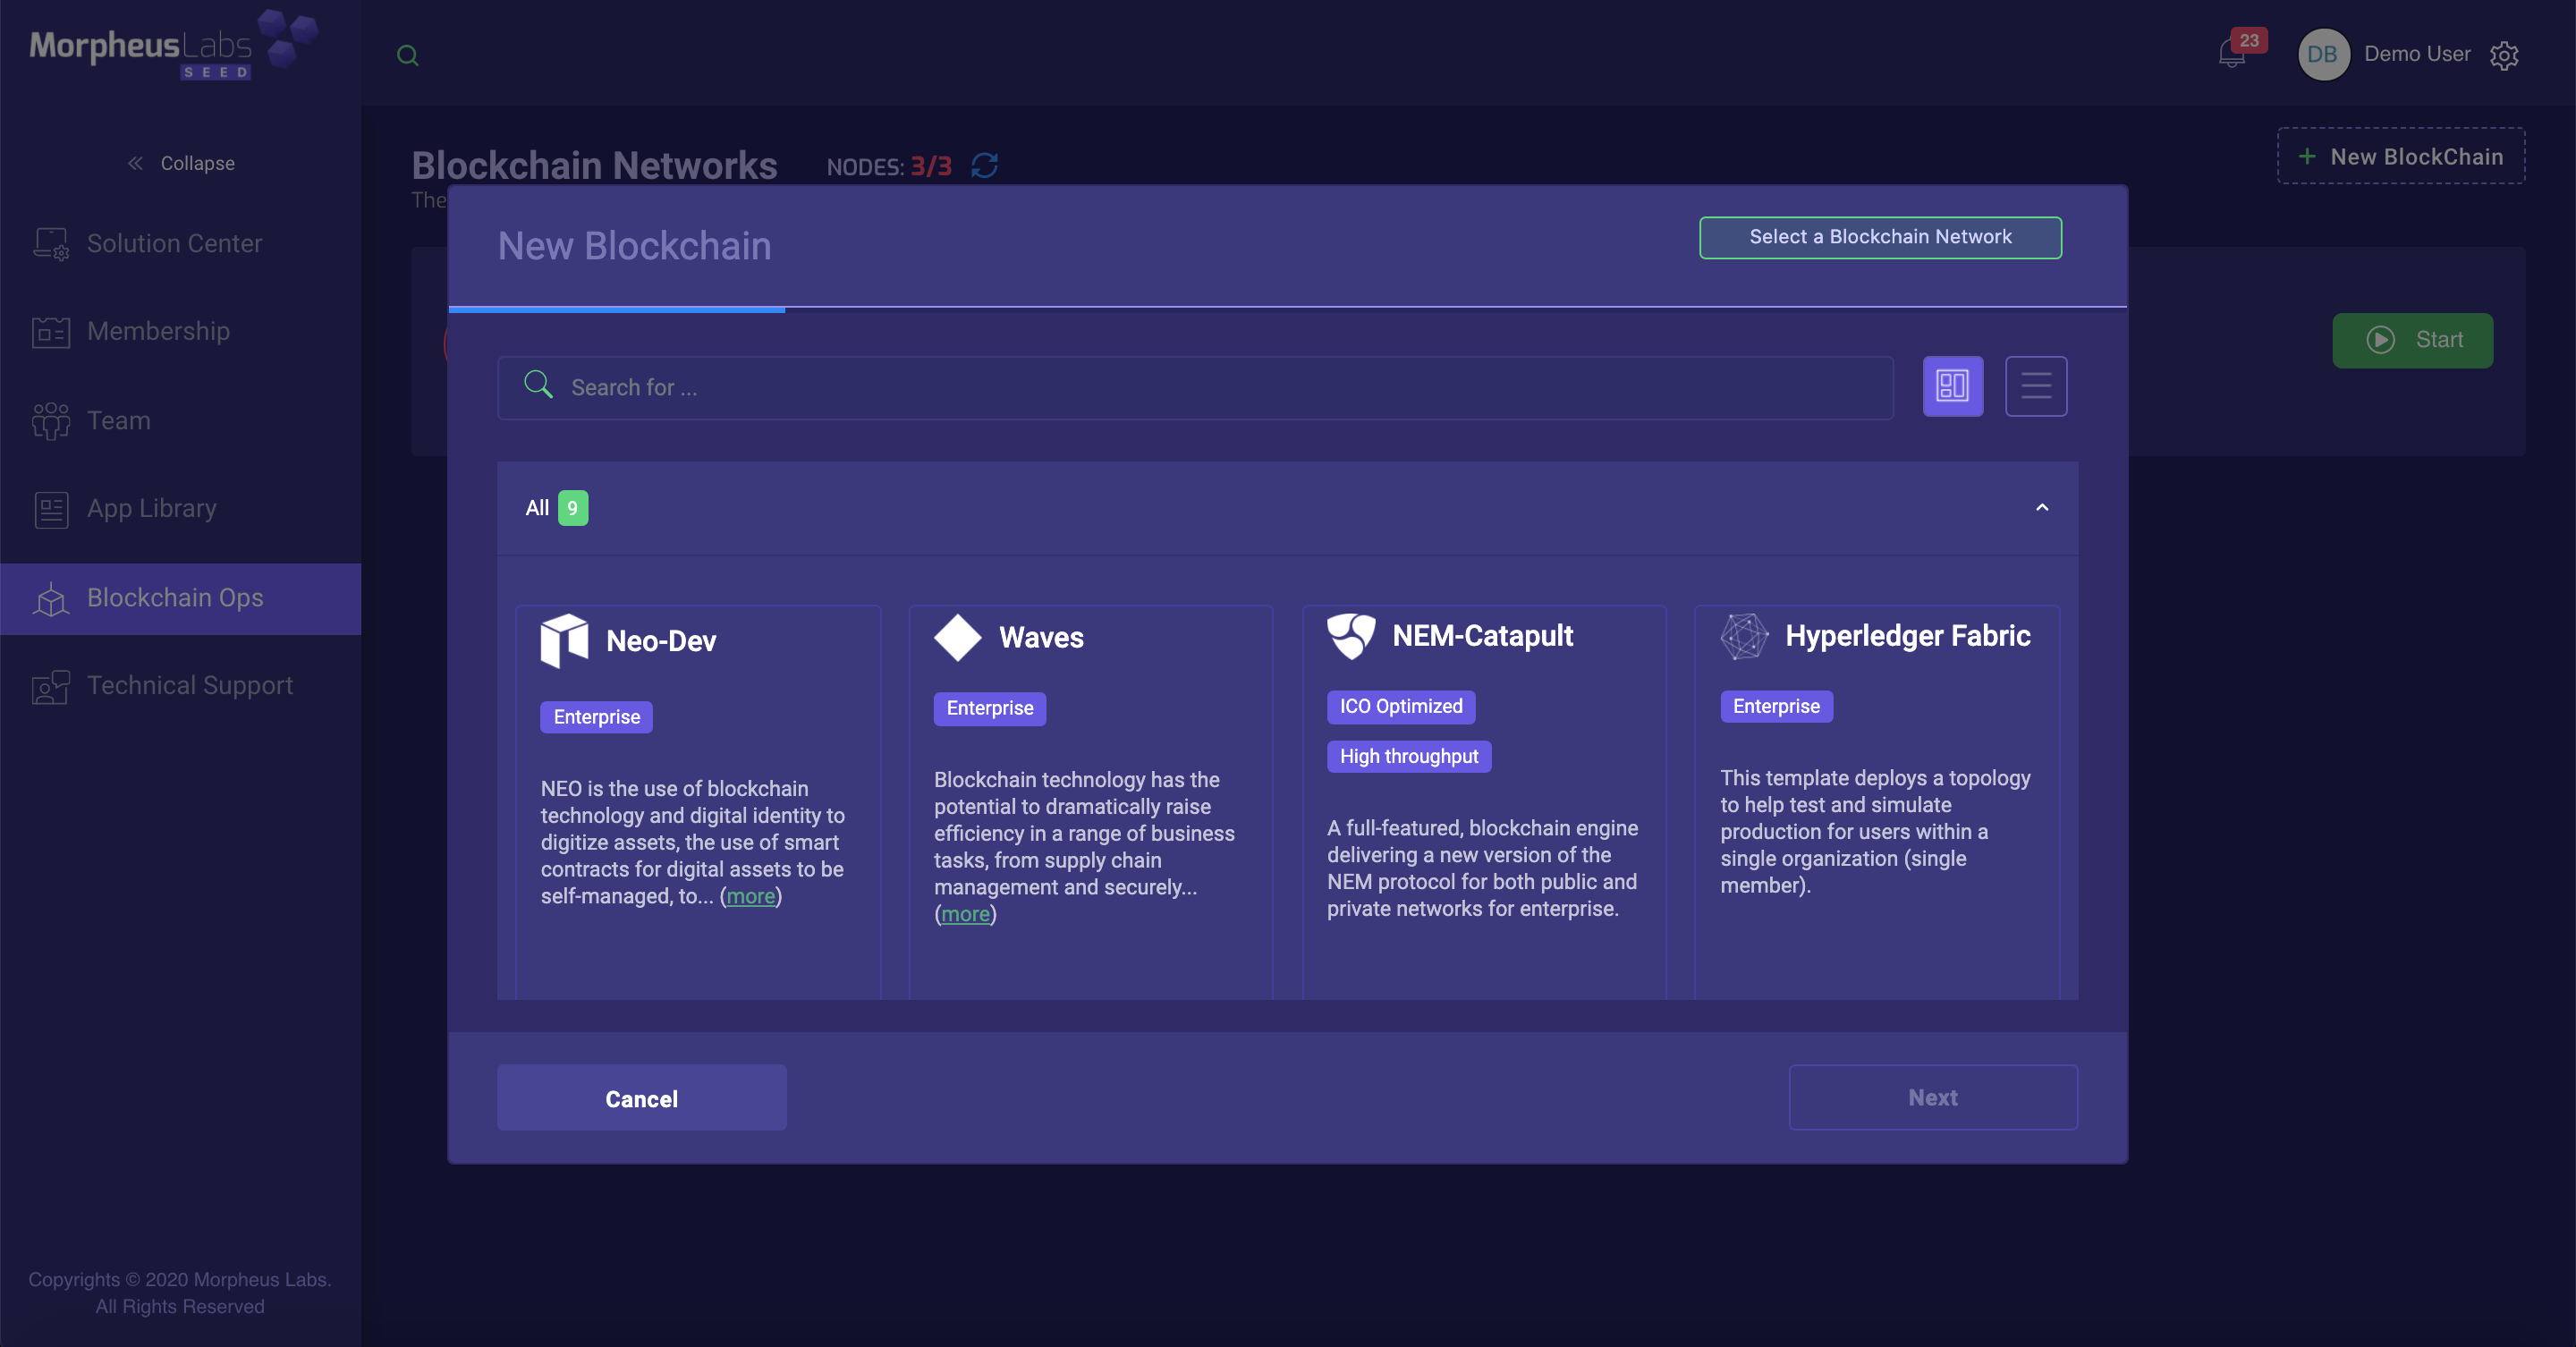2576x1347 pixels.
Task: Collapse the All networks section
Action: 2042,508
